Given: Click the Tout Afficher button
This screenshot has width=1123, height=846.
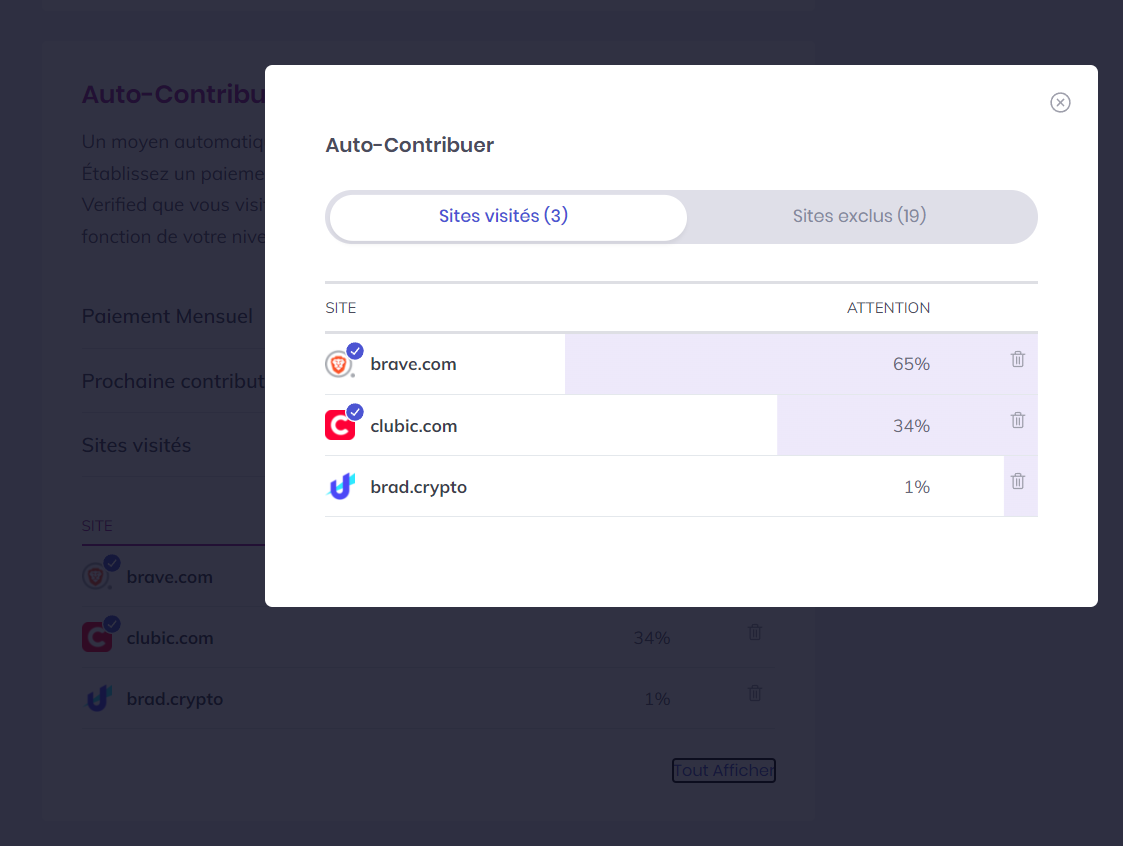Looking at the screenshot, I should tap(724, 771).
